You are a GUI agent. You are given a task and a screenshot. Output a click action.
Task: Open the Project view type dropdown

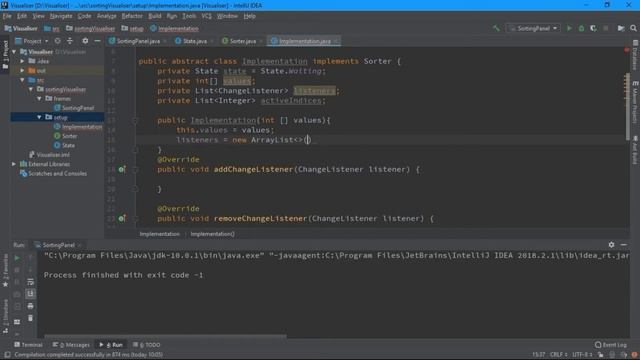pos(32,41)
